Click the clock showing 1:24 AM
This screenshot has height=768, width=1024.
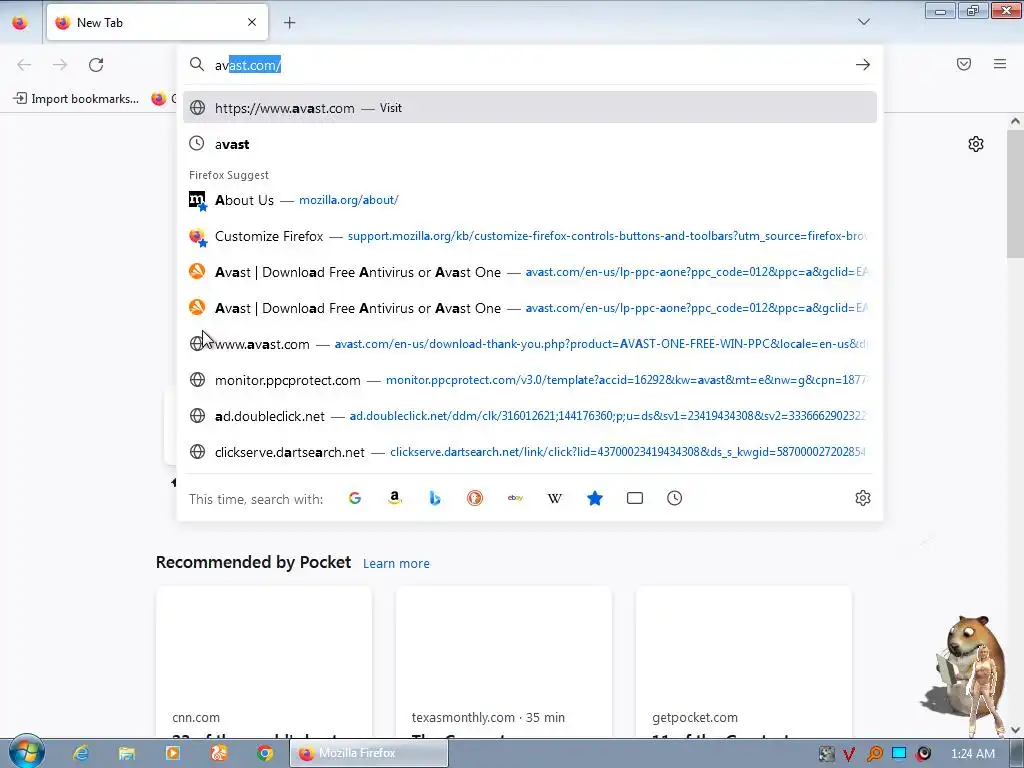coord(973,754)
